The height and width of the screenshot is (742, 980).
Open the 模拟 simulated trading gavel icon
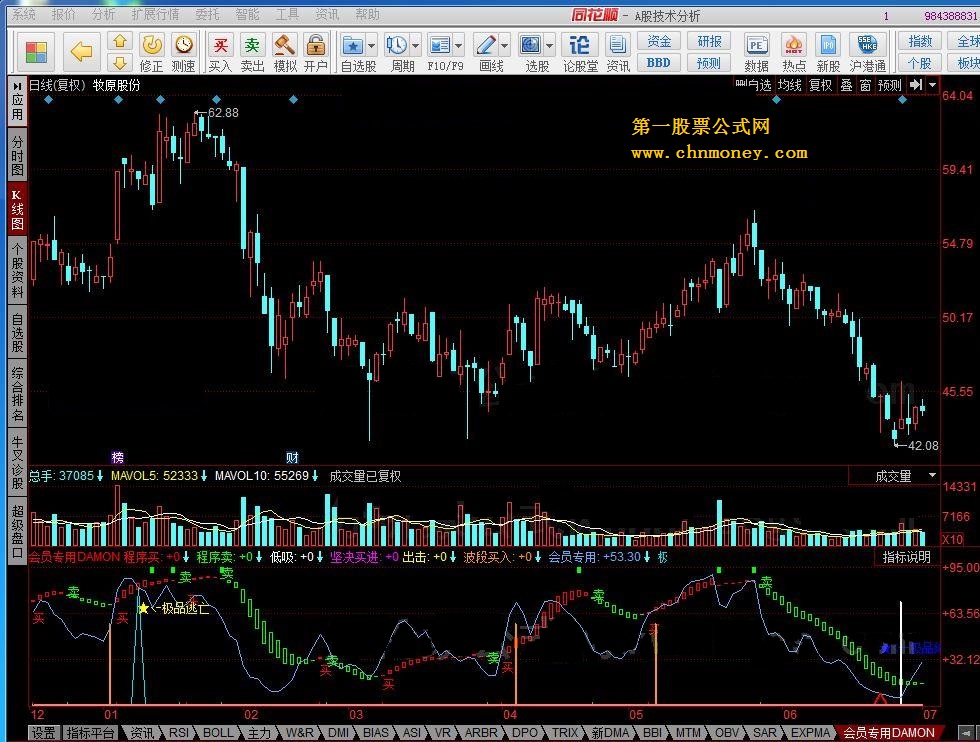pyautogui.click(x=285, y=53)
